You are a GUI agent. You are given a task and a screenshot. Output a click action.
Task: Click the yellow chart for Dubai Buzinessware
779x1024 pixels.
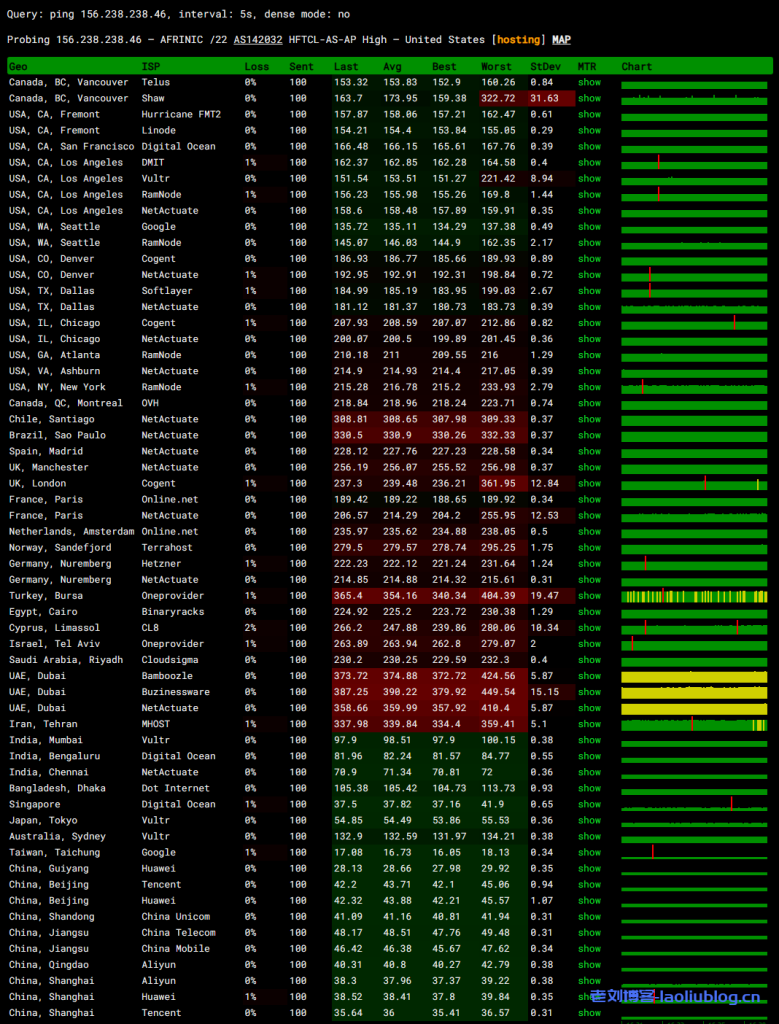pyautogui.click(x=694, y=692)
